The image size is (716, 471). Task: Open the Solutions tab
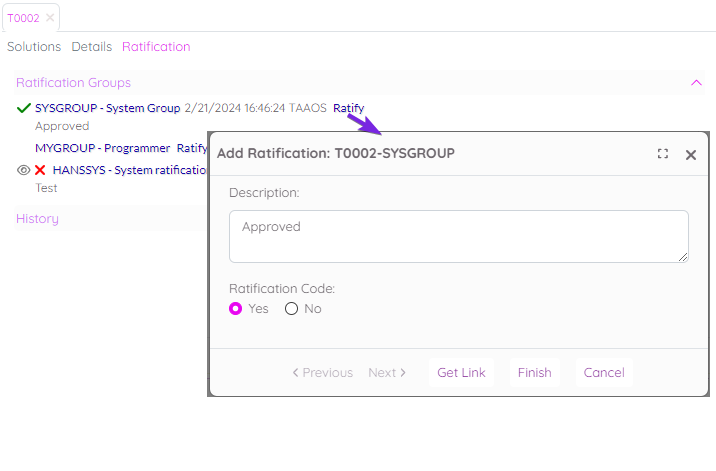pos(34,47)
